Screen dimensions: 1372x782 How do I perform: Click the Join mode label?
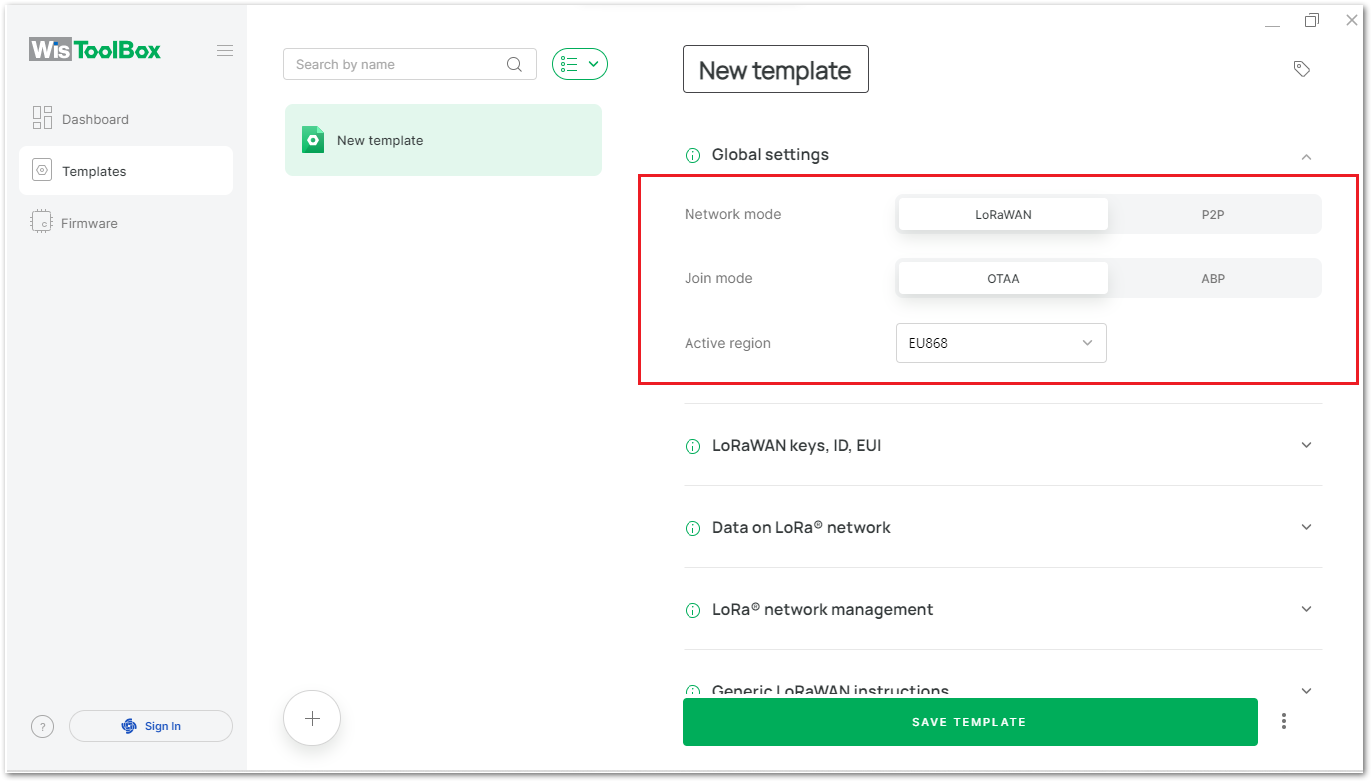pyautogui.click(x=719, y=278)
